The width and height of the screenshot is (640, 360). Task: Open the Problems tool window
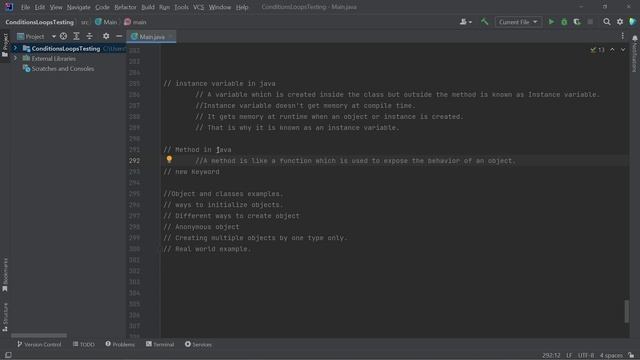coord(120,344)
